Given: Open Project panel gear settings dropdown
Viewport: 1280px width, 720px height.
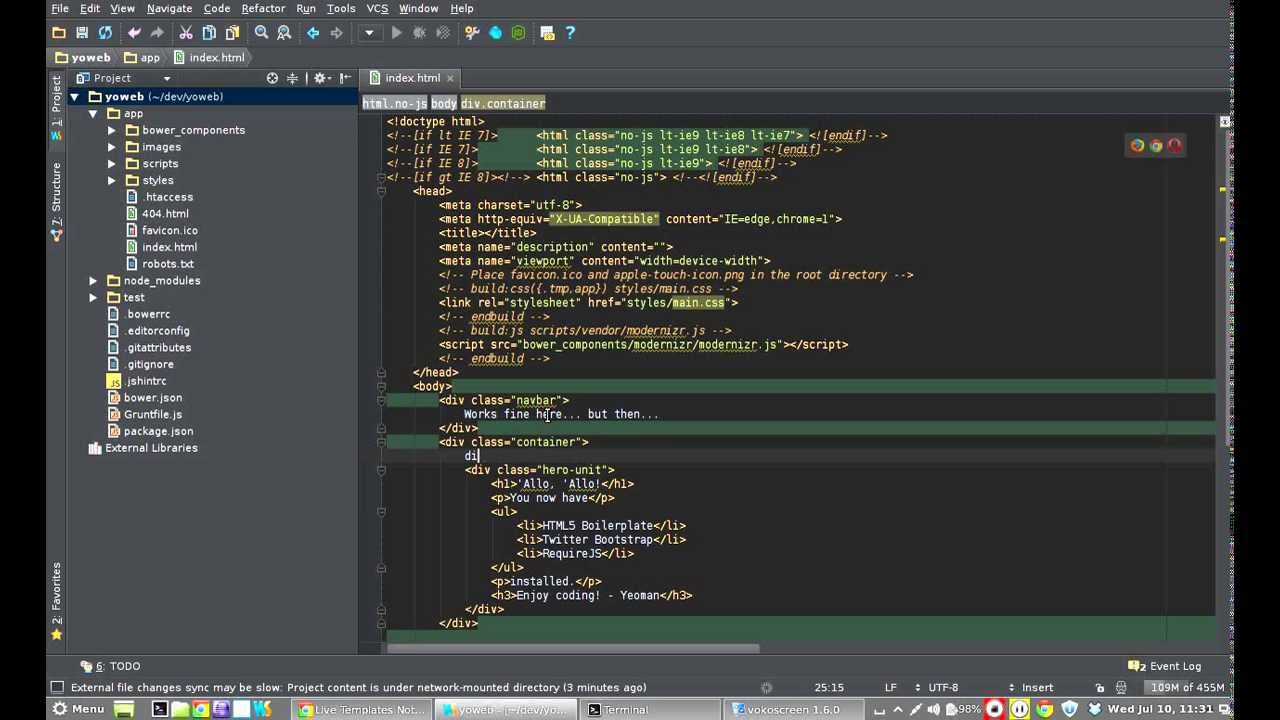Looking at the screenshot, I should click(x=322, y=78).
